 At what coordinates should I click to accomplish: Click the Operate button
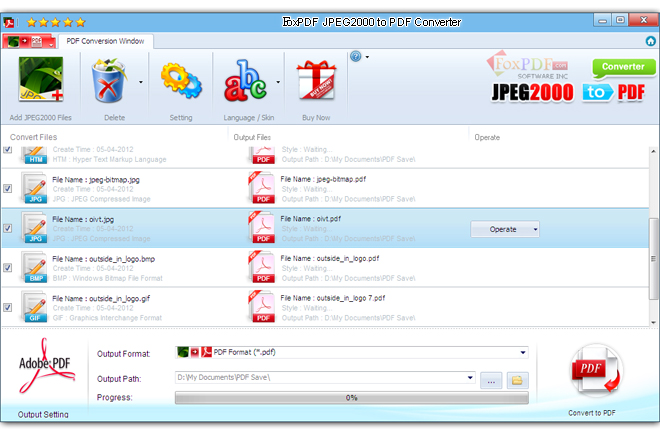tap(503, 229)
